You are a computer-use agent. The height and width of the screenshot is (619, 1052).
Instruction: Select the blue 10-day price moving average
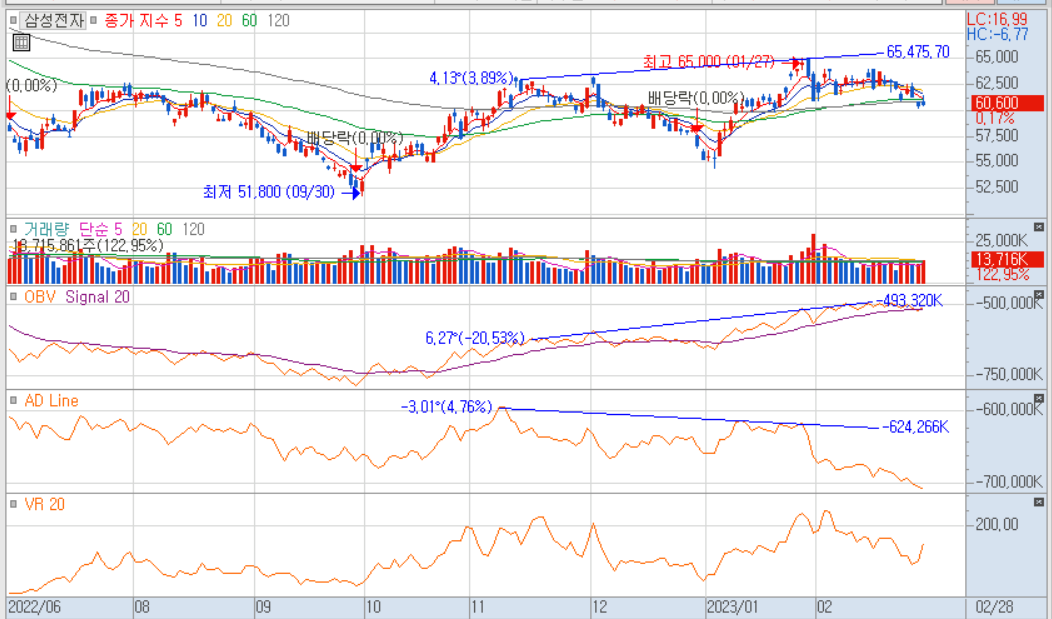199,21
